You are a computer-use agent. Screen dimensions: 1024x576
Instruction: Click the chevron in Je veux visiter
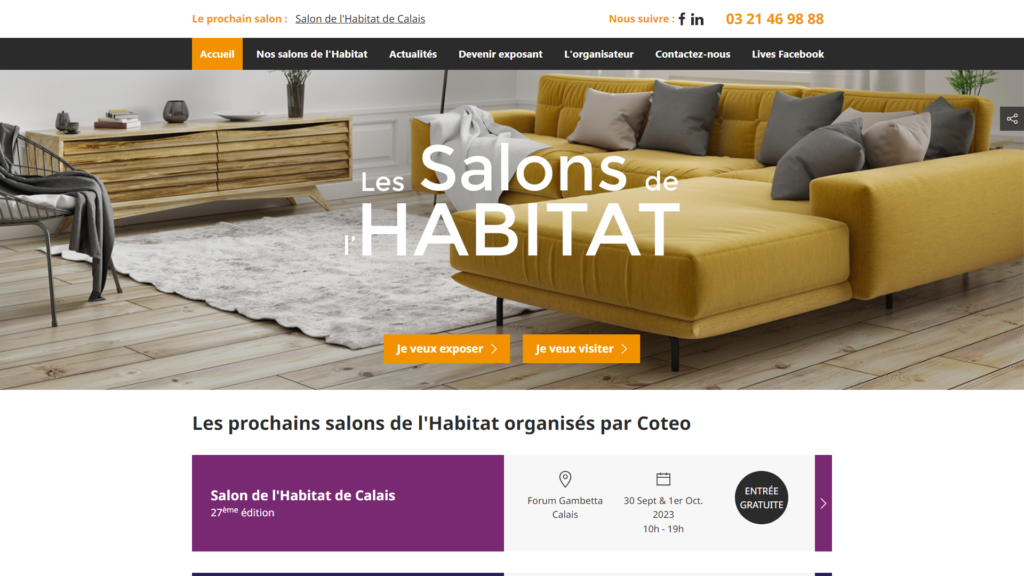(x=624, y=349)
